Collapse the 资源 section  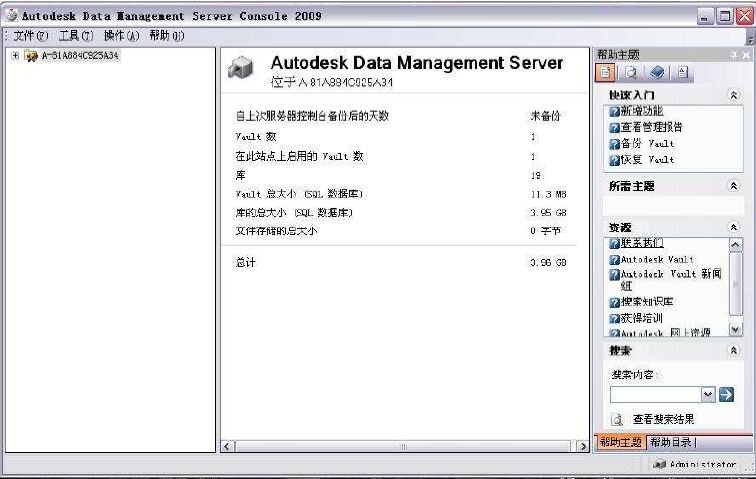coord(733,227)
